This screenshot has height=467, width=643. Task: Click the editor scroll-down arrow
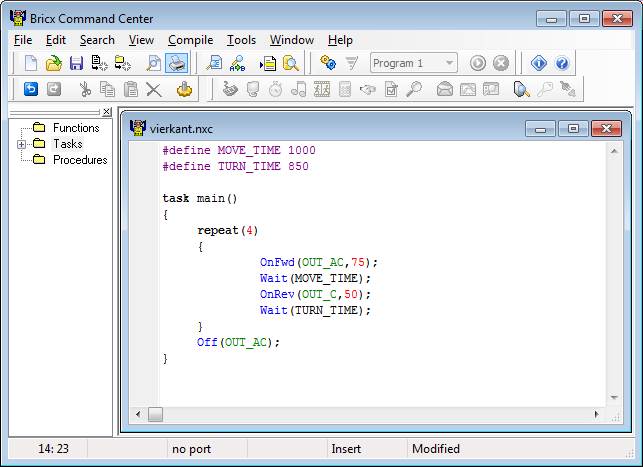click(x=614, y=397)
